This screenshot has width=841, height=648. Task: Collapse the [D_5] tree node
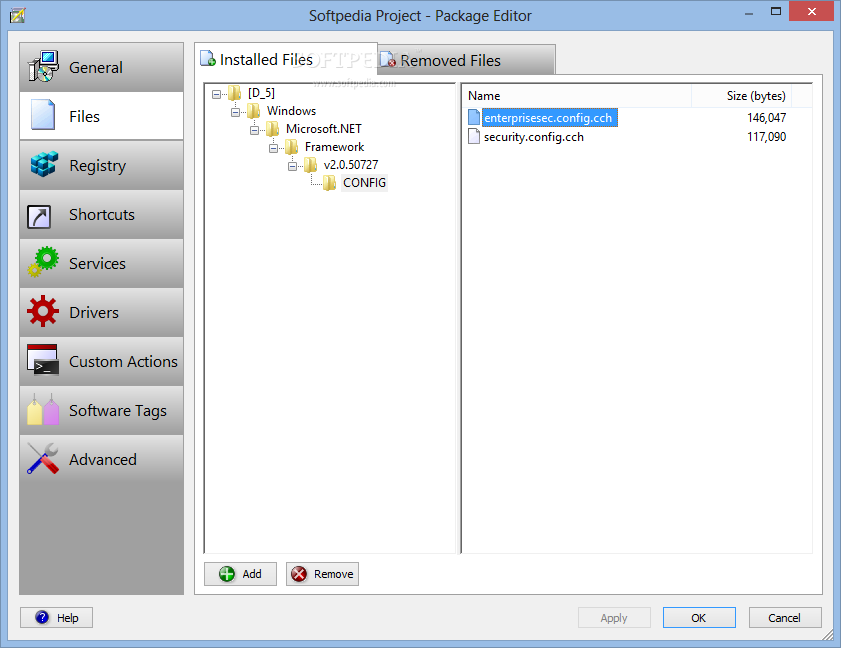click(x=216, y=94)
